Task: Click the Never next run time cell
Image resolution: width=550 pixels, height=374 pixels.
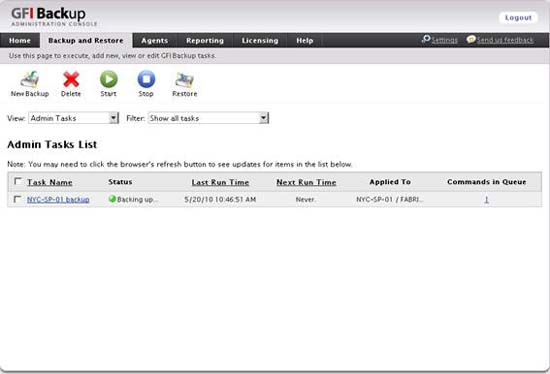Action: 306,199
